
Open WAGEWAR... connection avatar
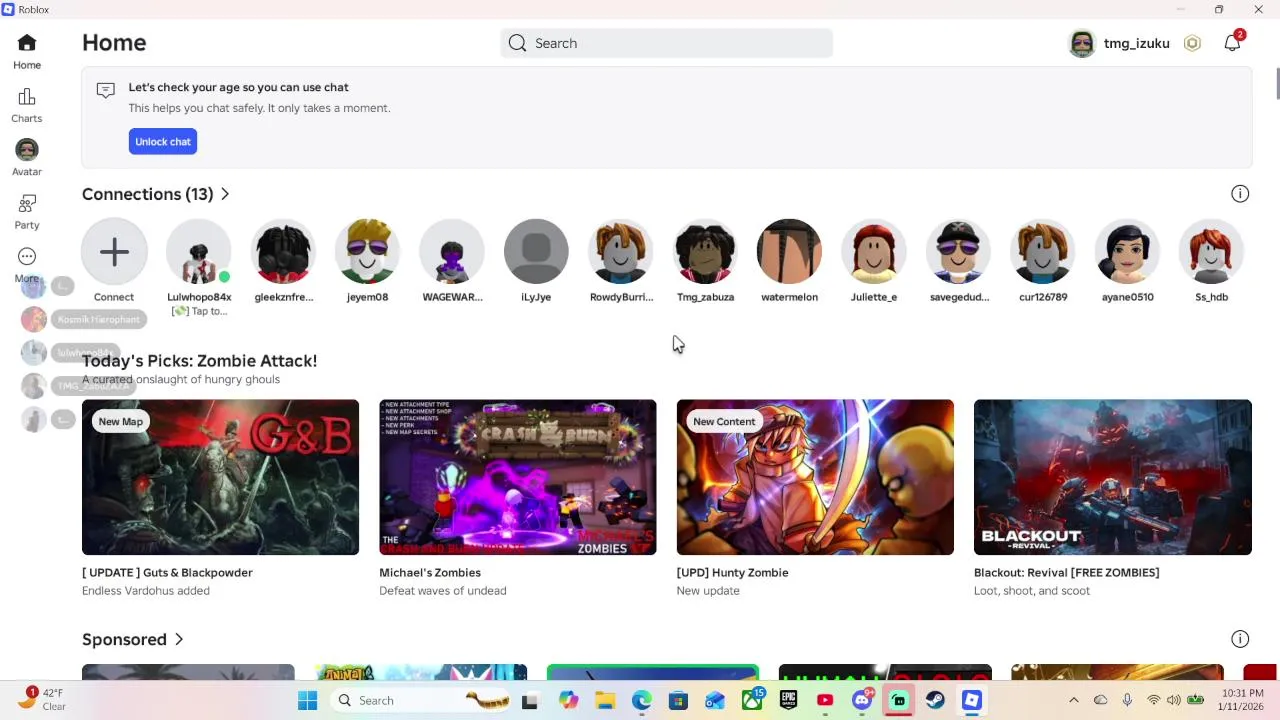click(452, 252)
